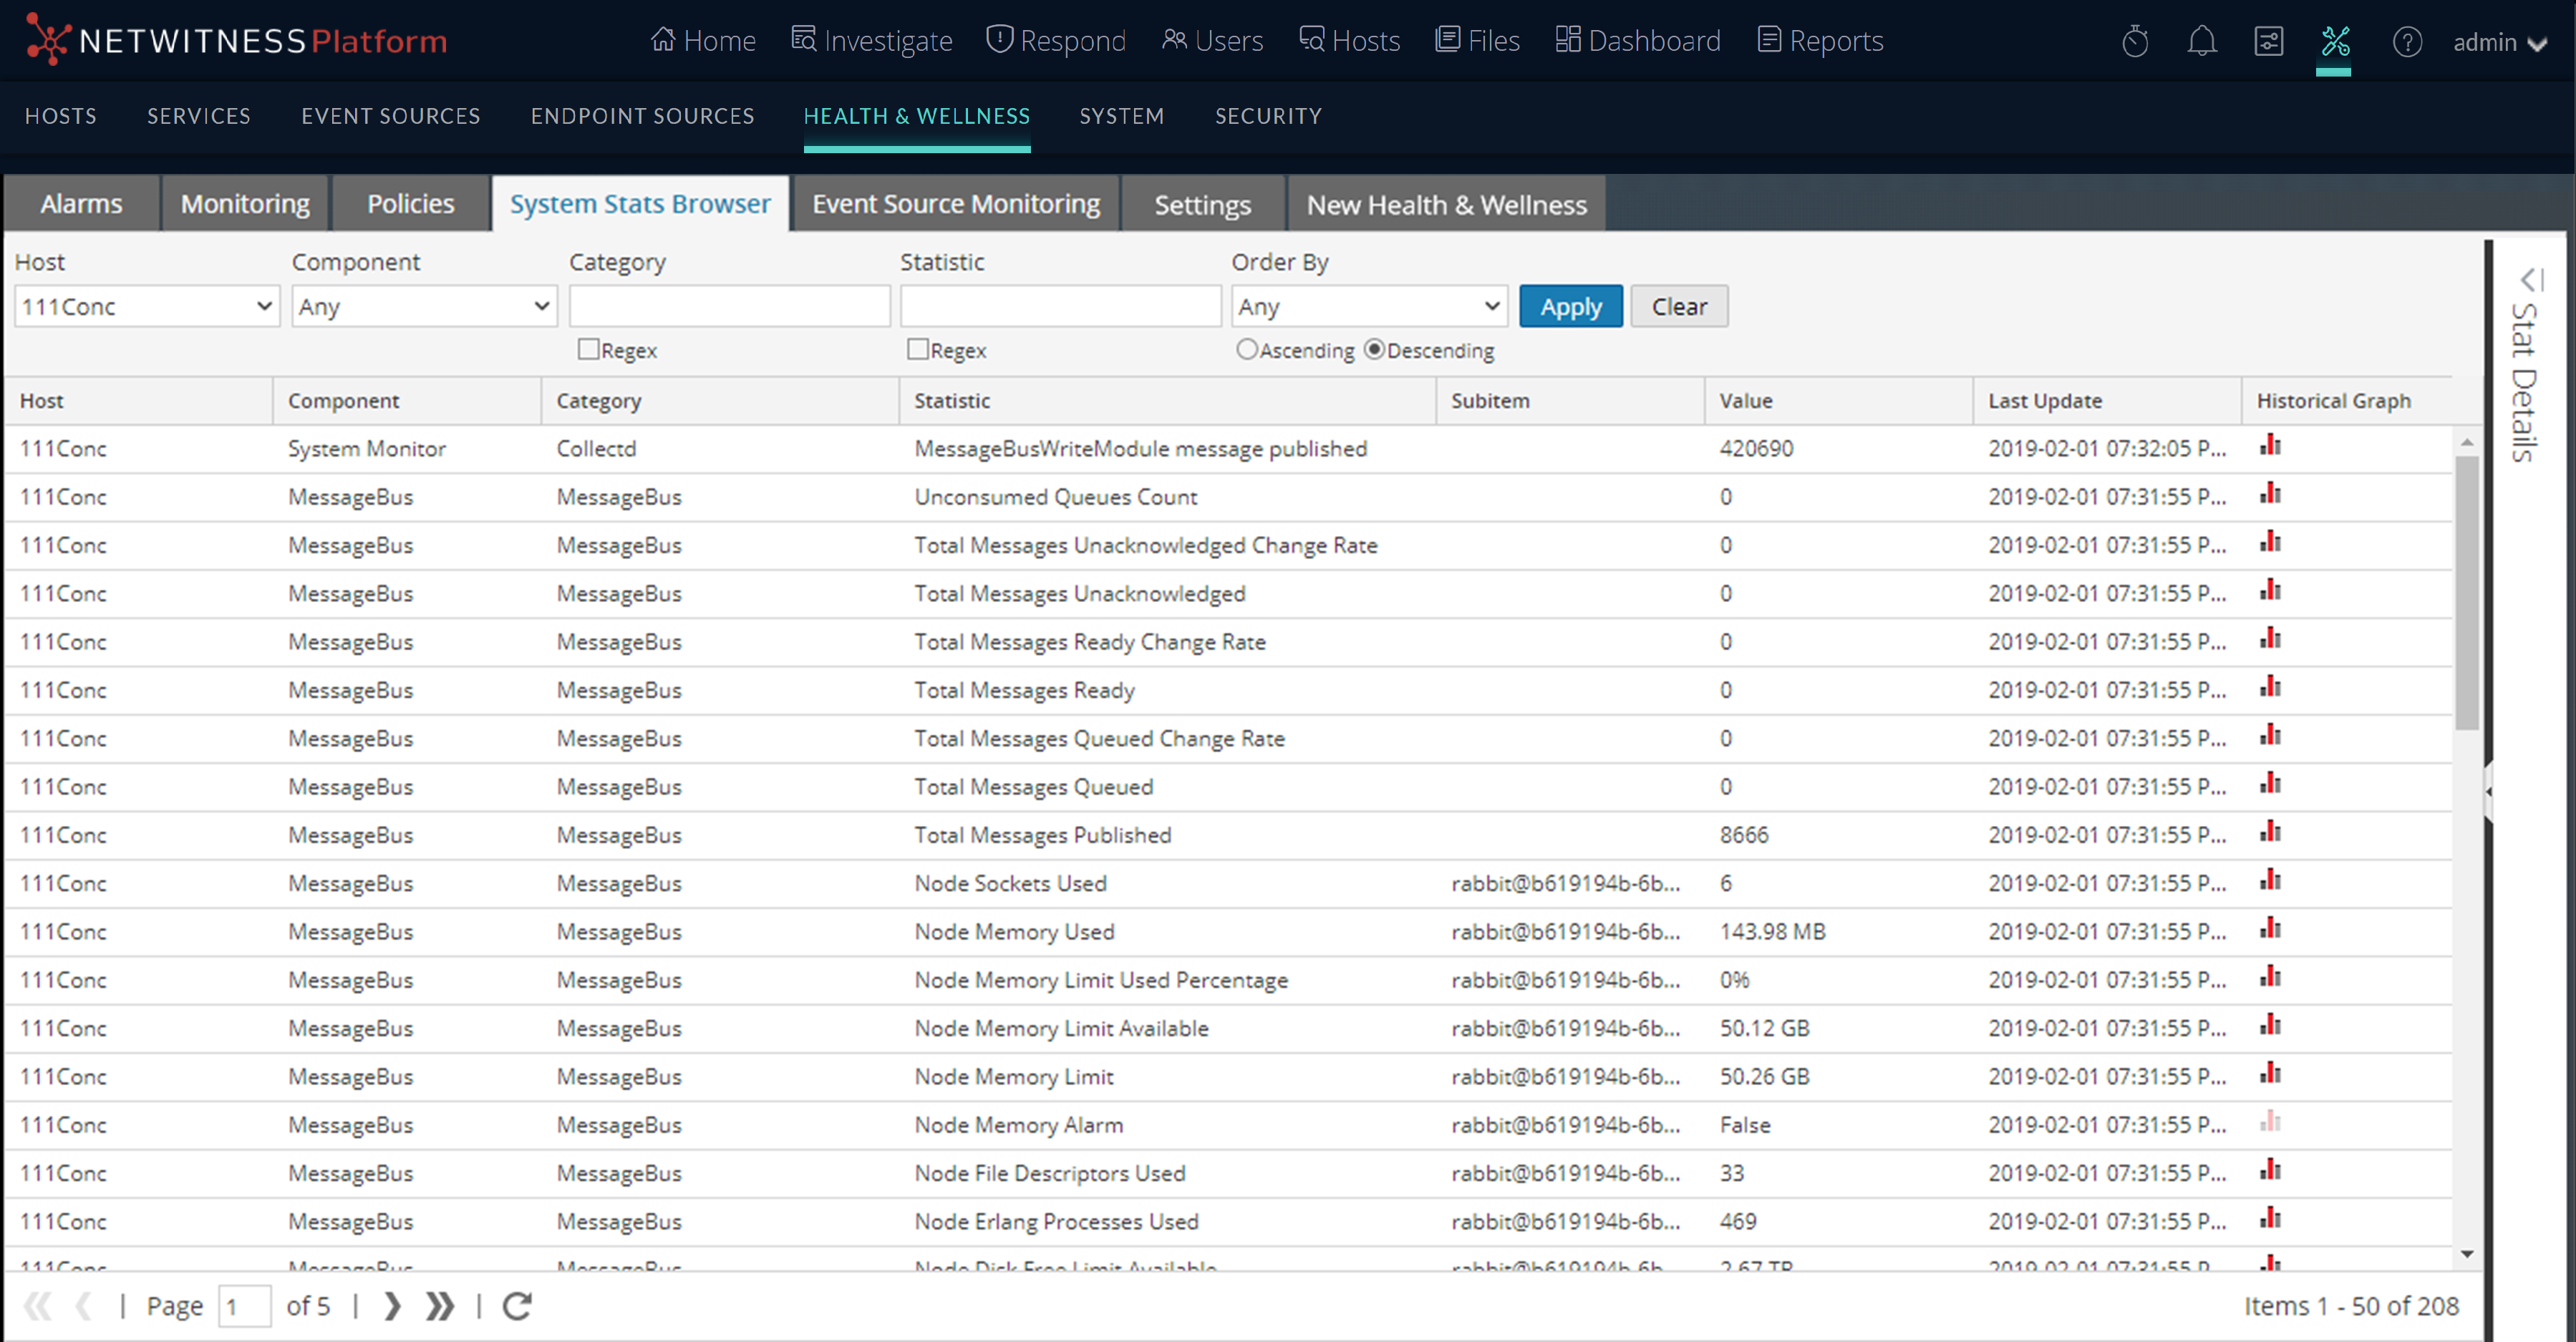The height and width of the screenshot is (1342, 2576).
Task: Switch to the Policies tab
Action: (410, 204)
